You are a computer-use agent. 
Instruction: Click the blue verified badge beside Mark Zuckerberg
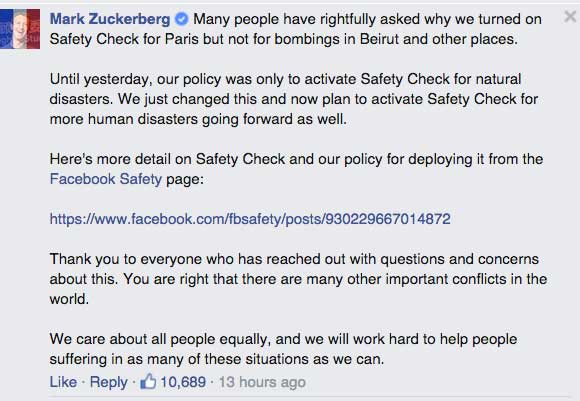click(x=181, y=19)
